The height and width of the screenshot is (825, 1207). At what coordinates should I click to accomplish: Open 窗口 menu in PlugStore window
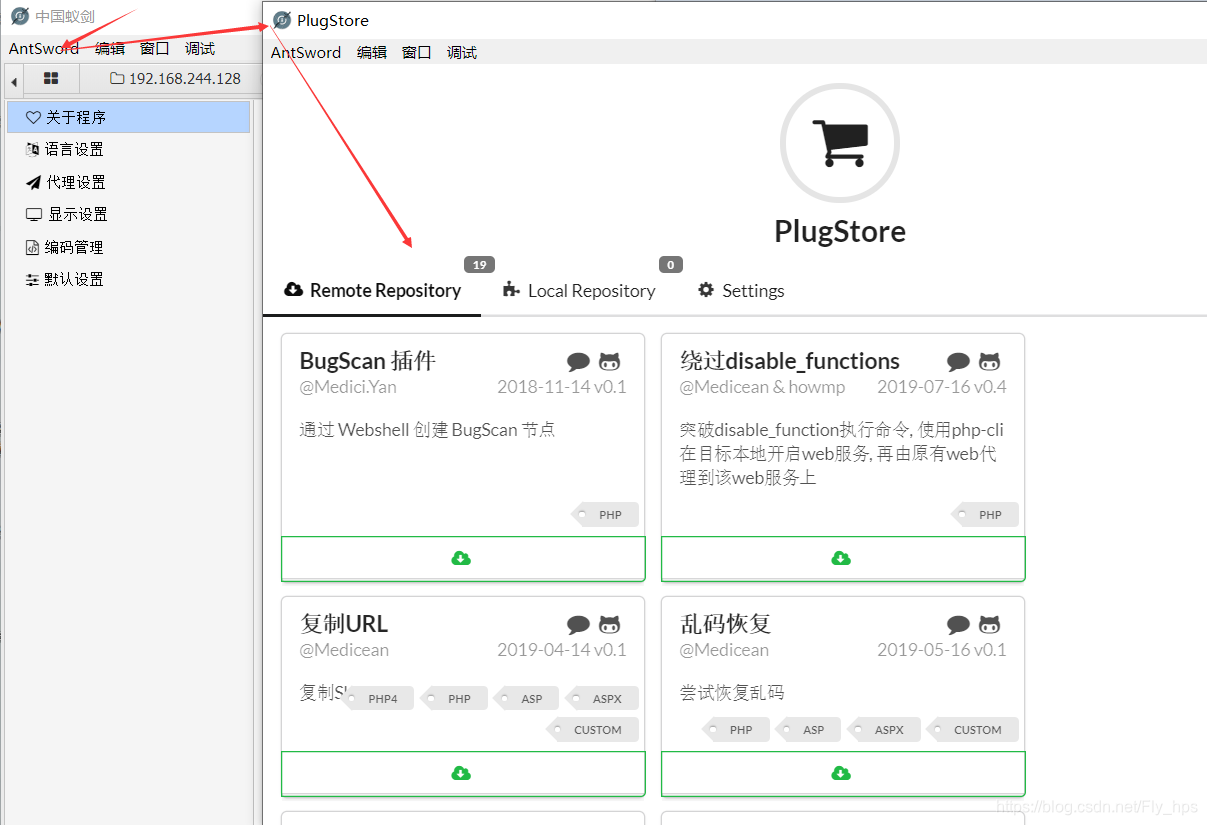[417, 52]
